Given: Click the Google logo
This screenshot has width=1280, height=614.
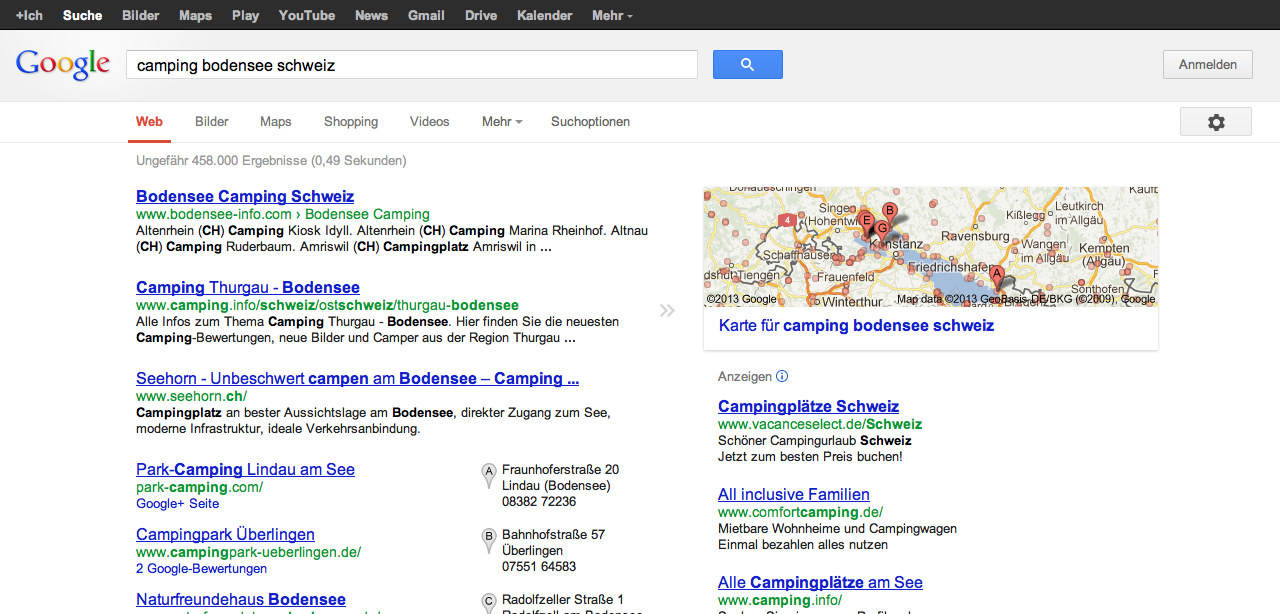Looking at the screenshot, I should (62, 64).
